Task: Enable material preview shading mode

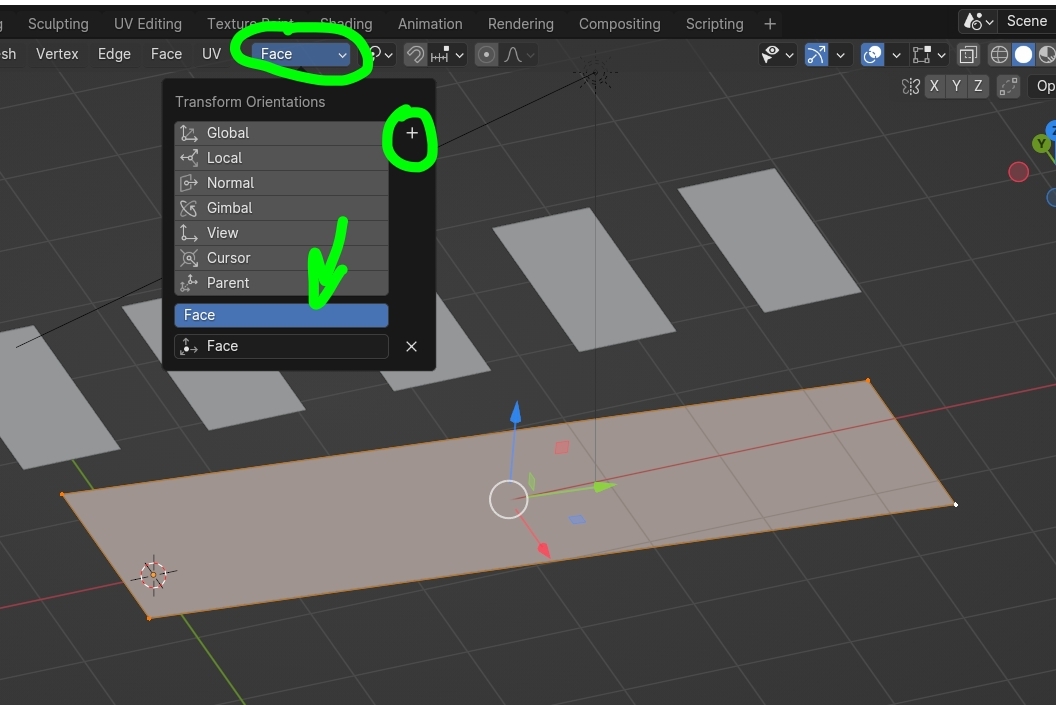Action: pos(1047,55)
